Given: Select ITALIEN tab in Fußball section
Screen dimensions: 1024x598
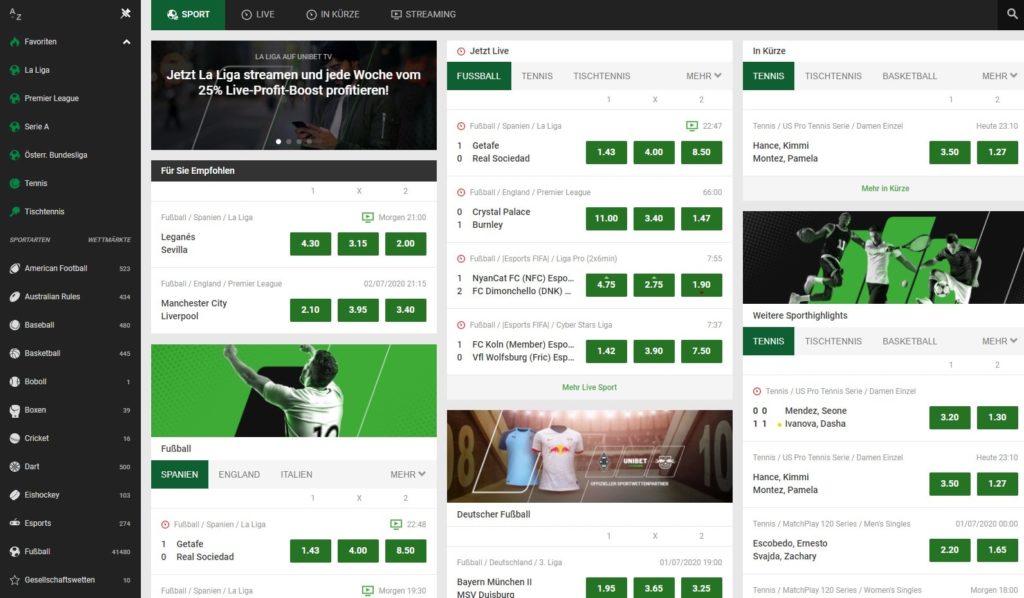Looking at the screenshot, I should click(x=296, y=475).
